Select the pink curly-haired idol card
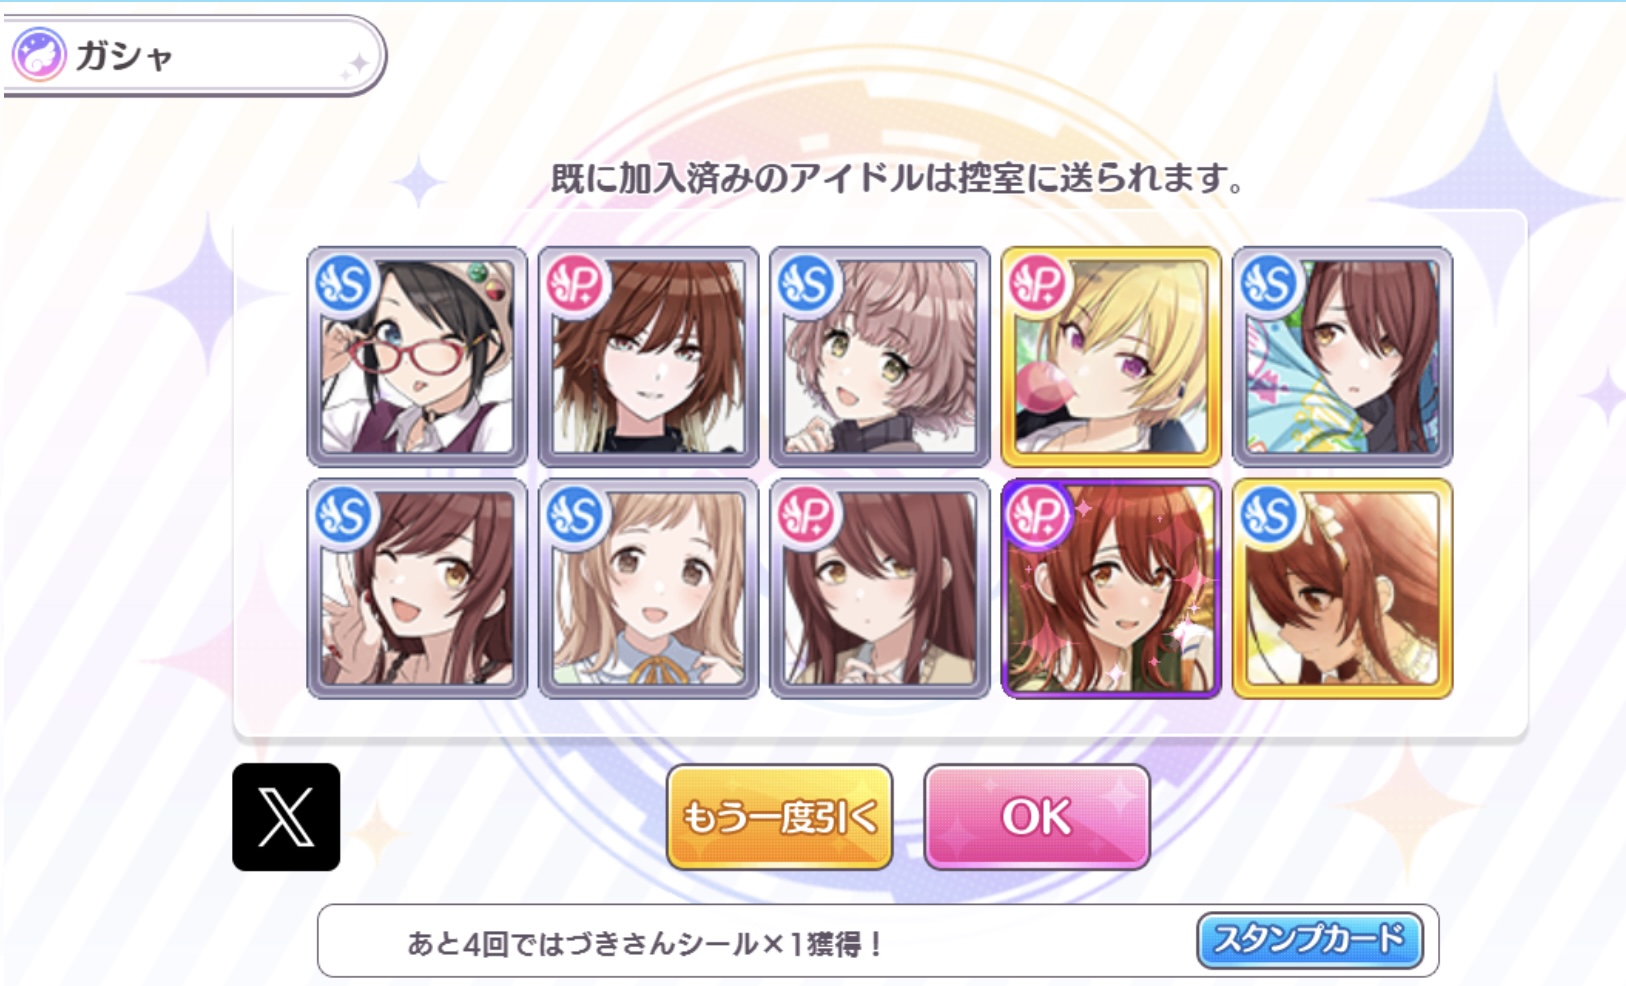The height and width of the screenshot is (986, 1626). pos(880,357)
